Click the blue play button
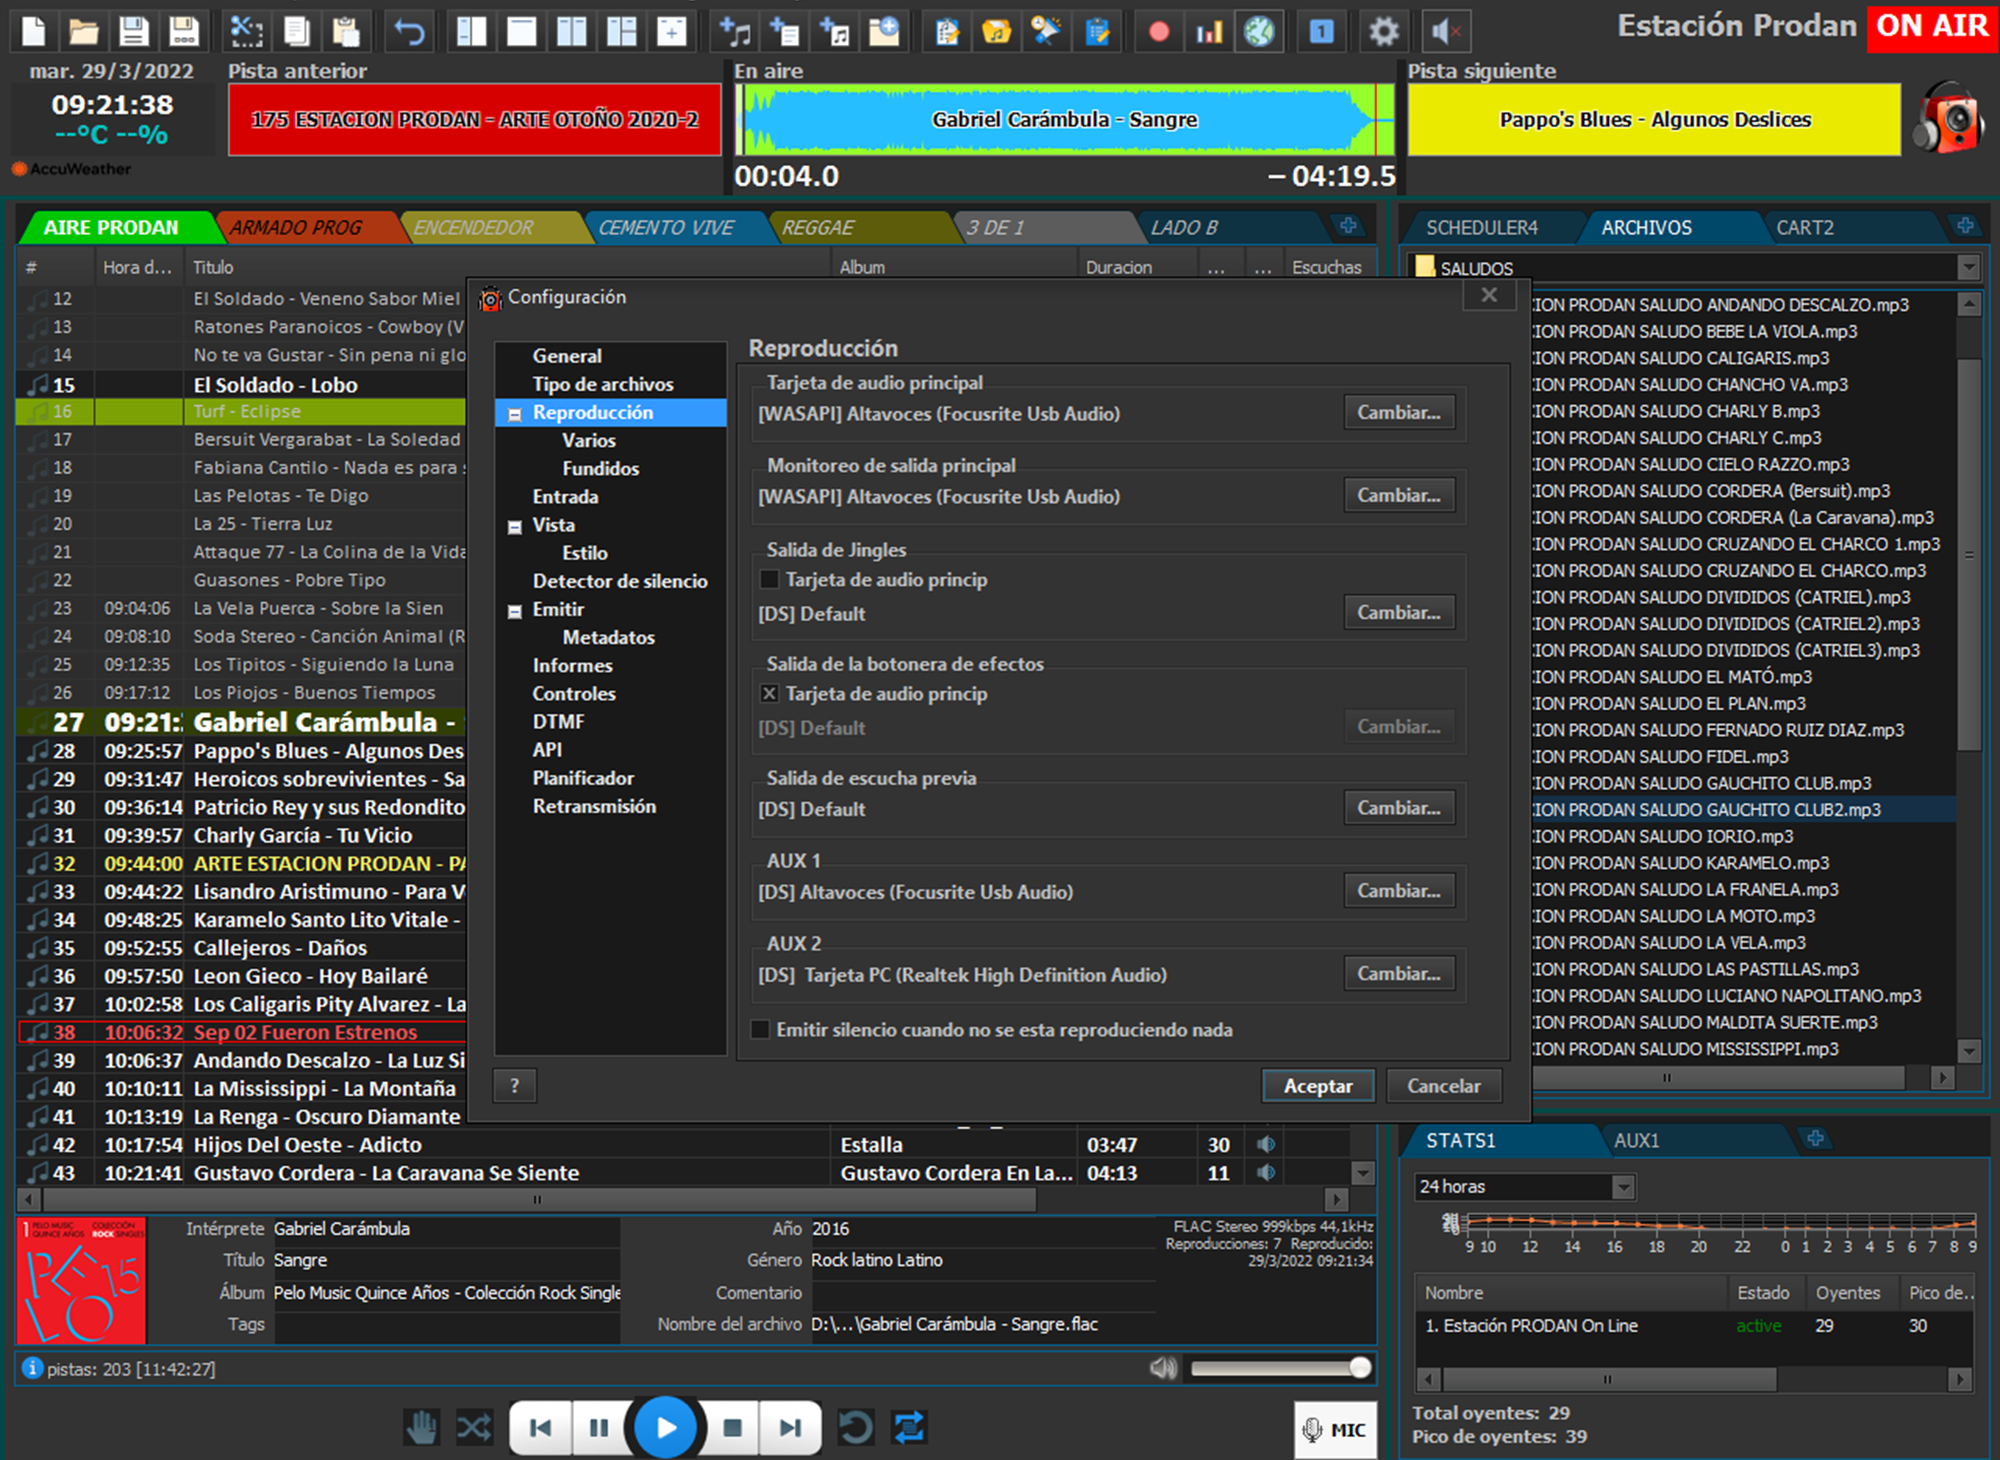Viewport: 2000px width, 1460px height. (x=666, y=1427)
